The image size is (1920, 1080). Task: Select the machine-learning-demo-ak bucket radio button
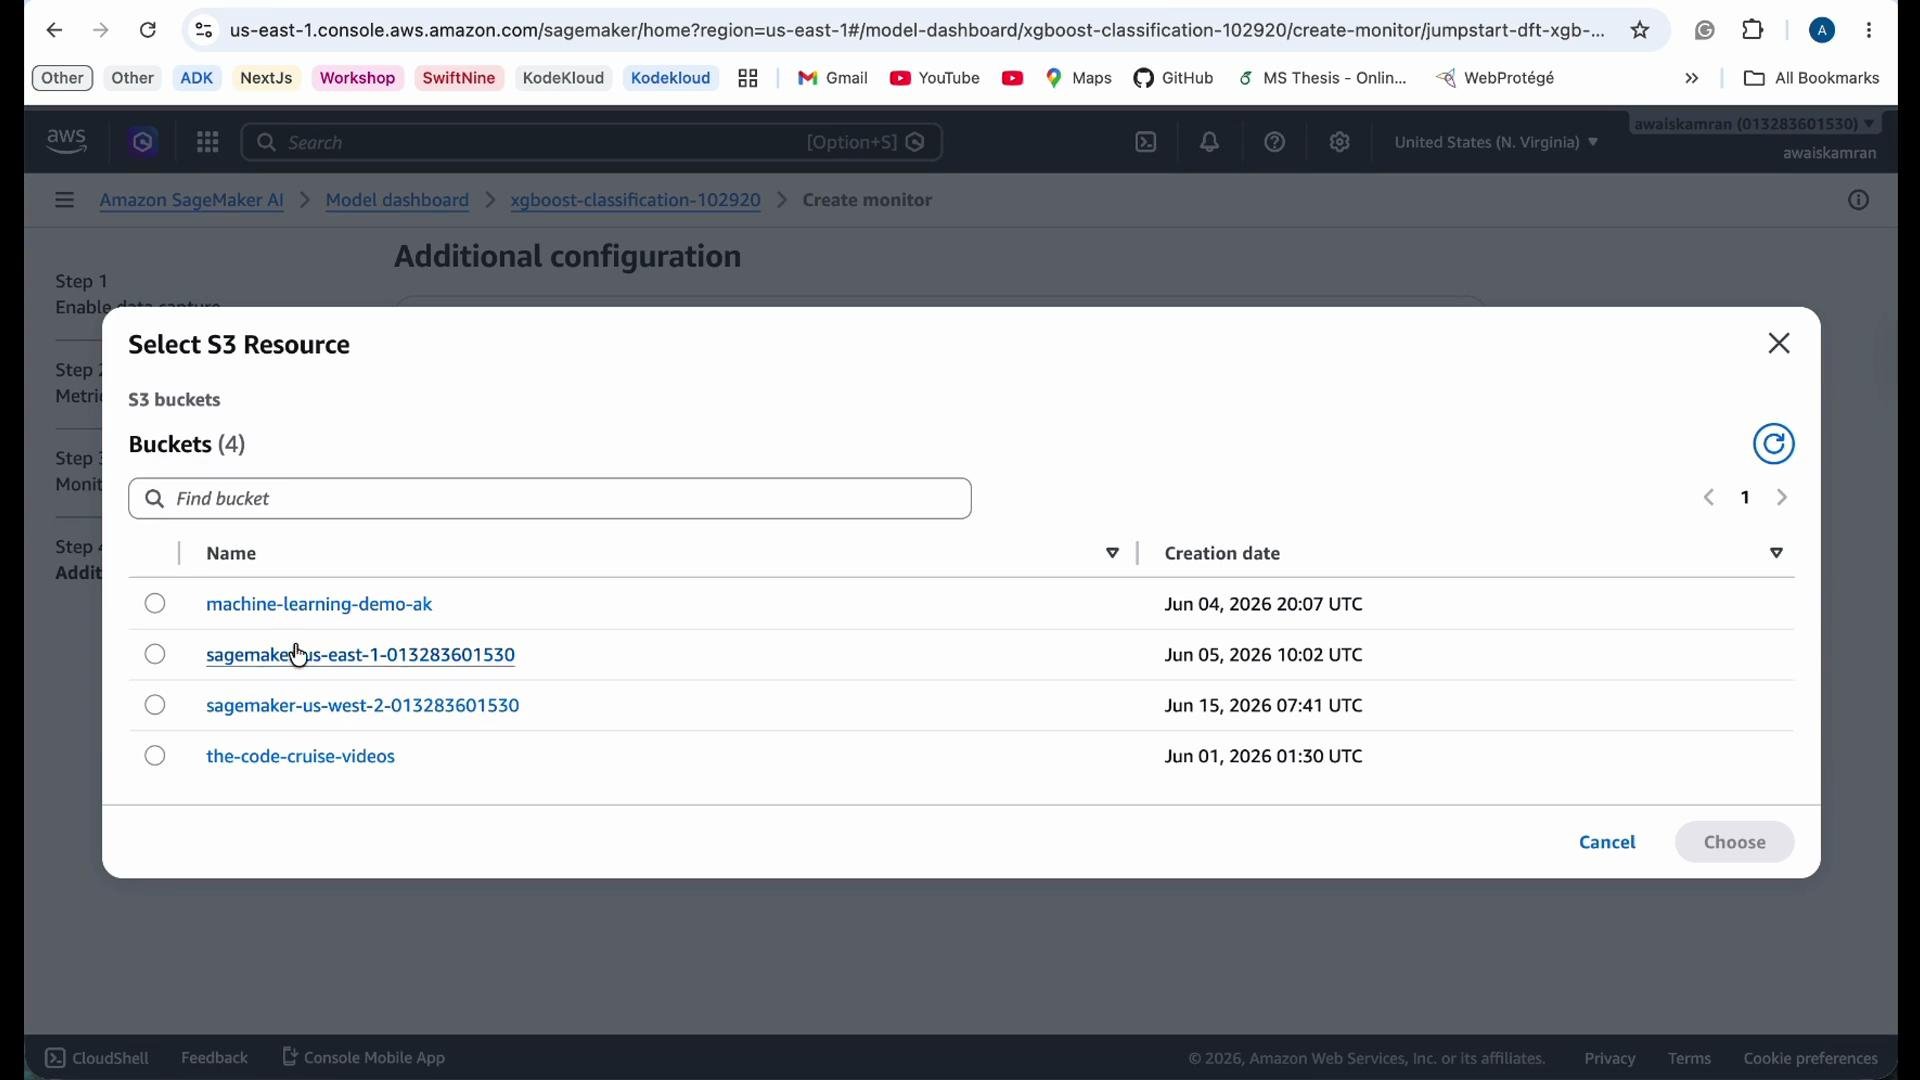[155, 604]
